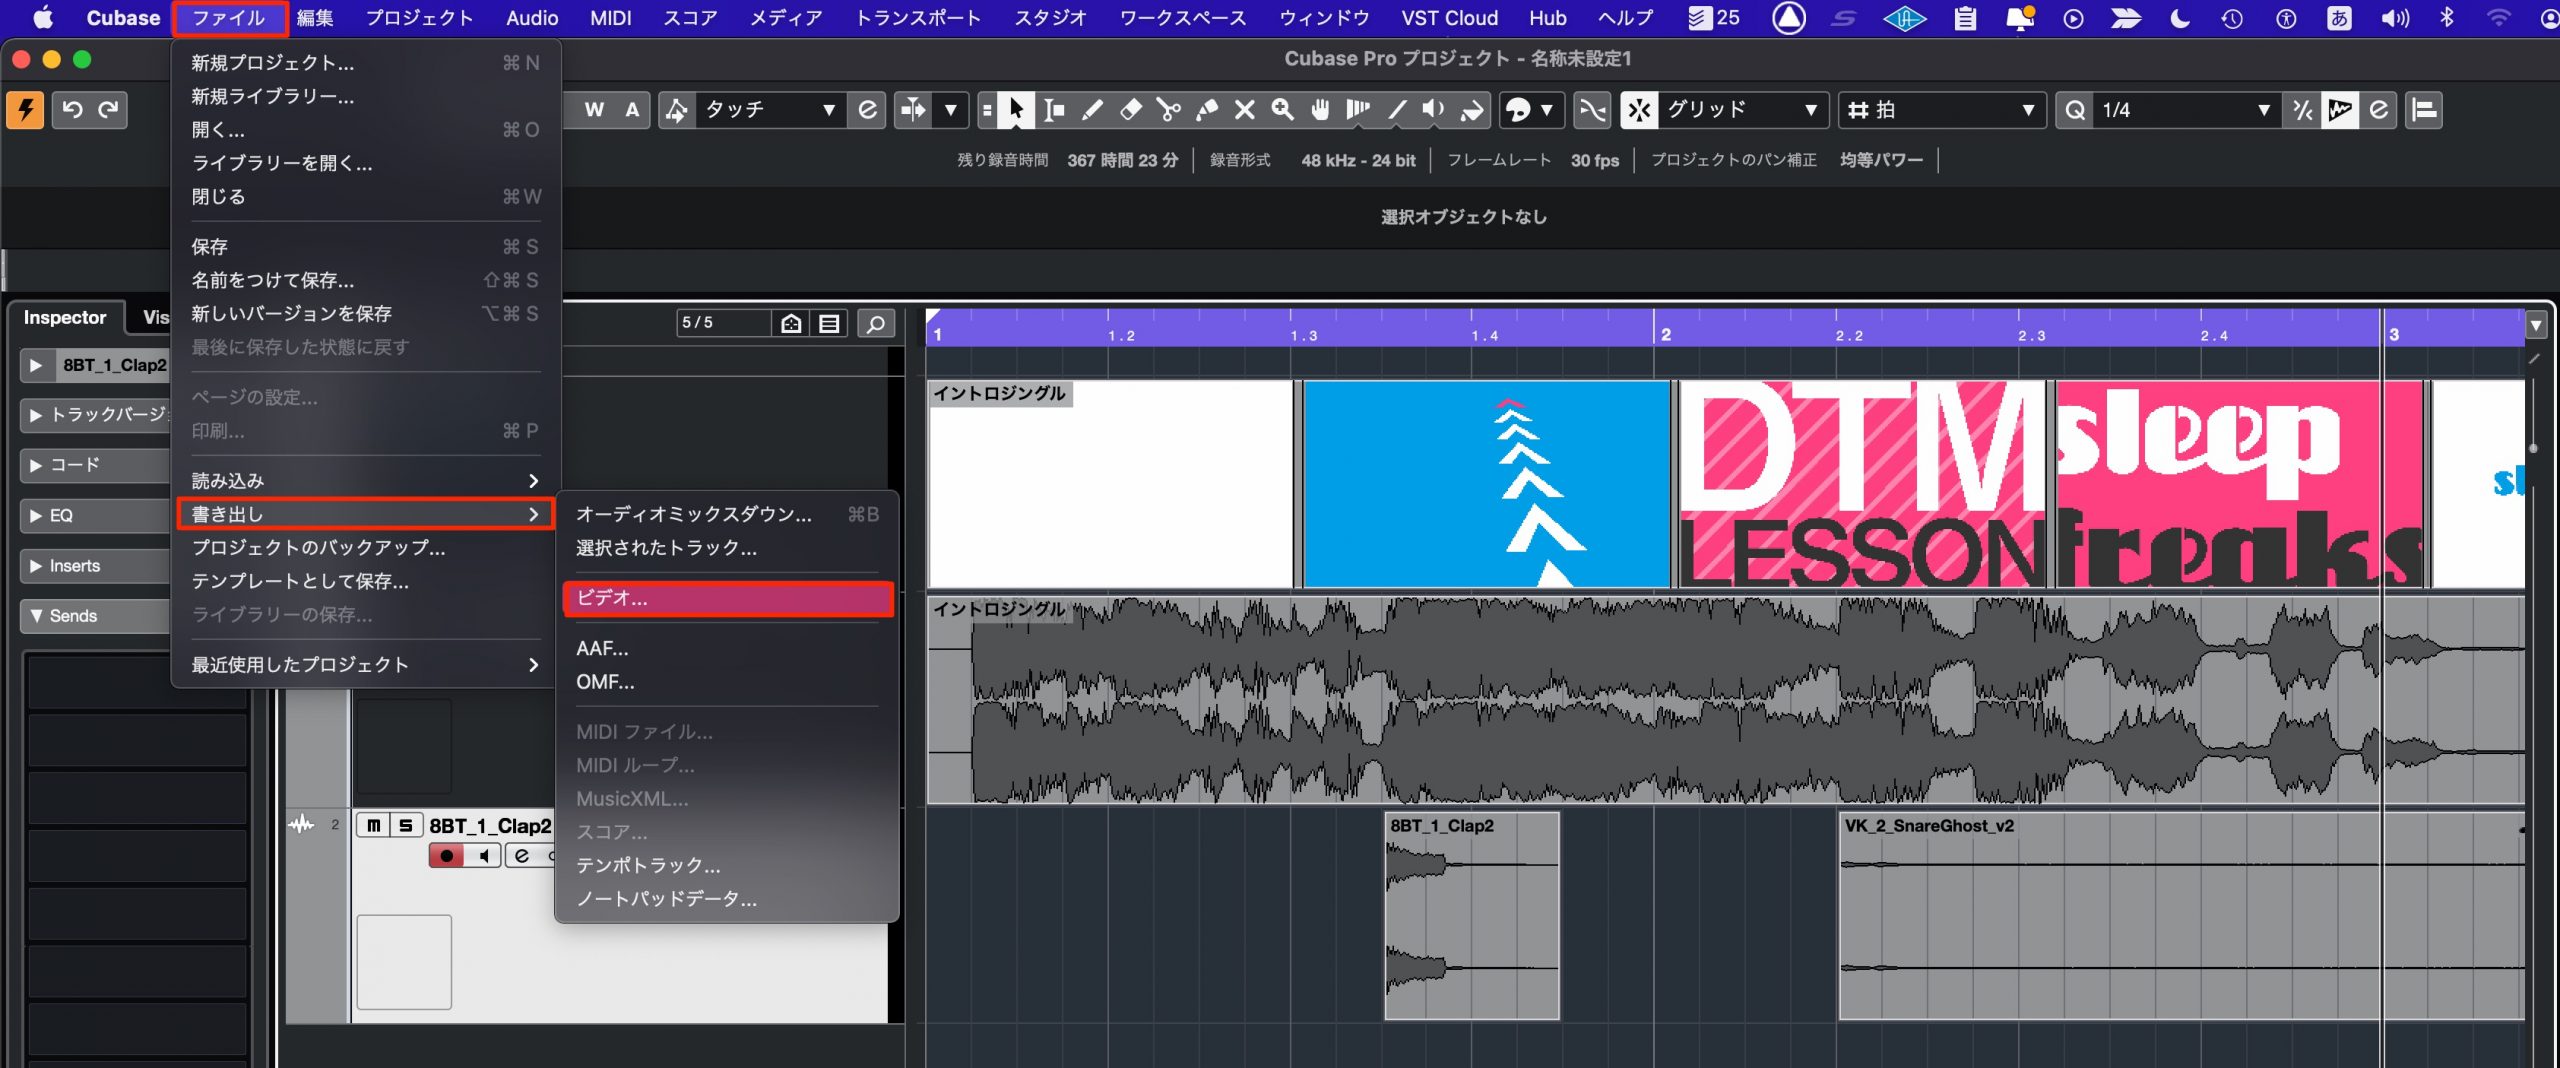Select the Color bucket tool
Image resolution: width=2560 pixels, height=1068 pixels.
click(1472, 110)
